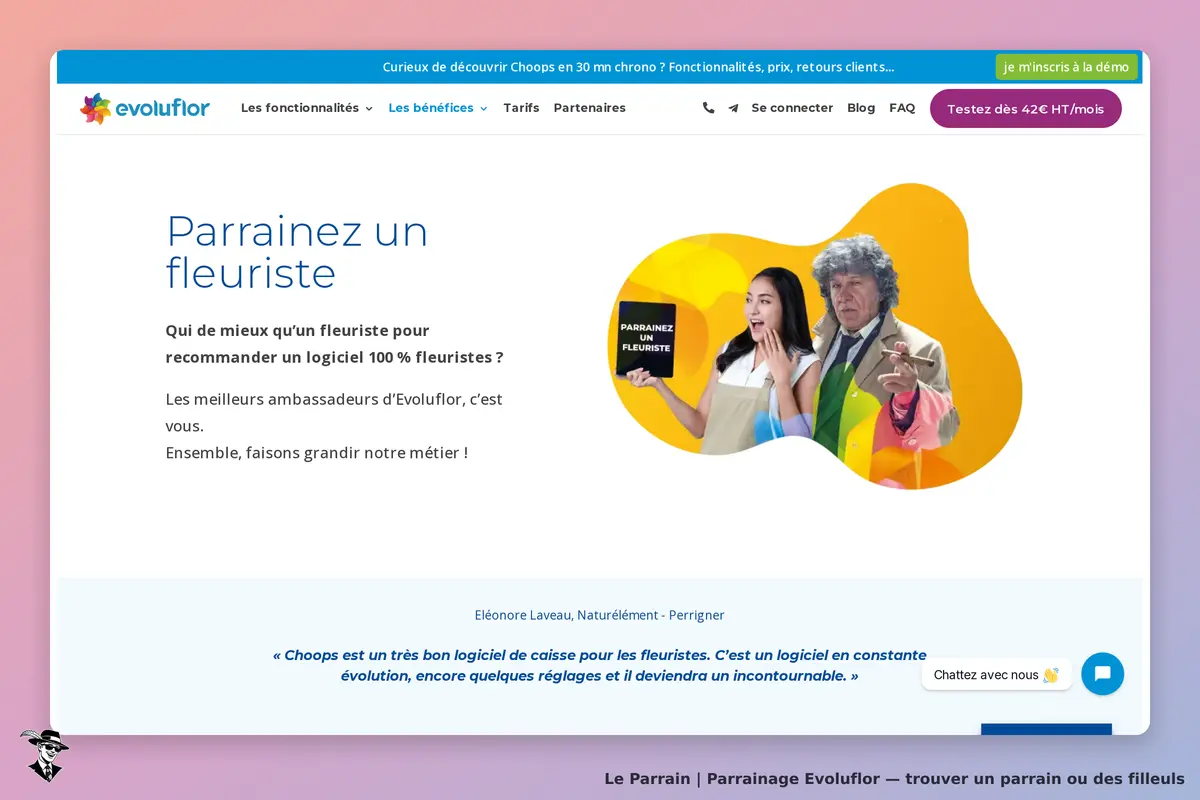Click the Parrainez un fleuriste illustration
Image resolution: width=1200 pixels, height=800 pixels.
(815, 337)
